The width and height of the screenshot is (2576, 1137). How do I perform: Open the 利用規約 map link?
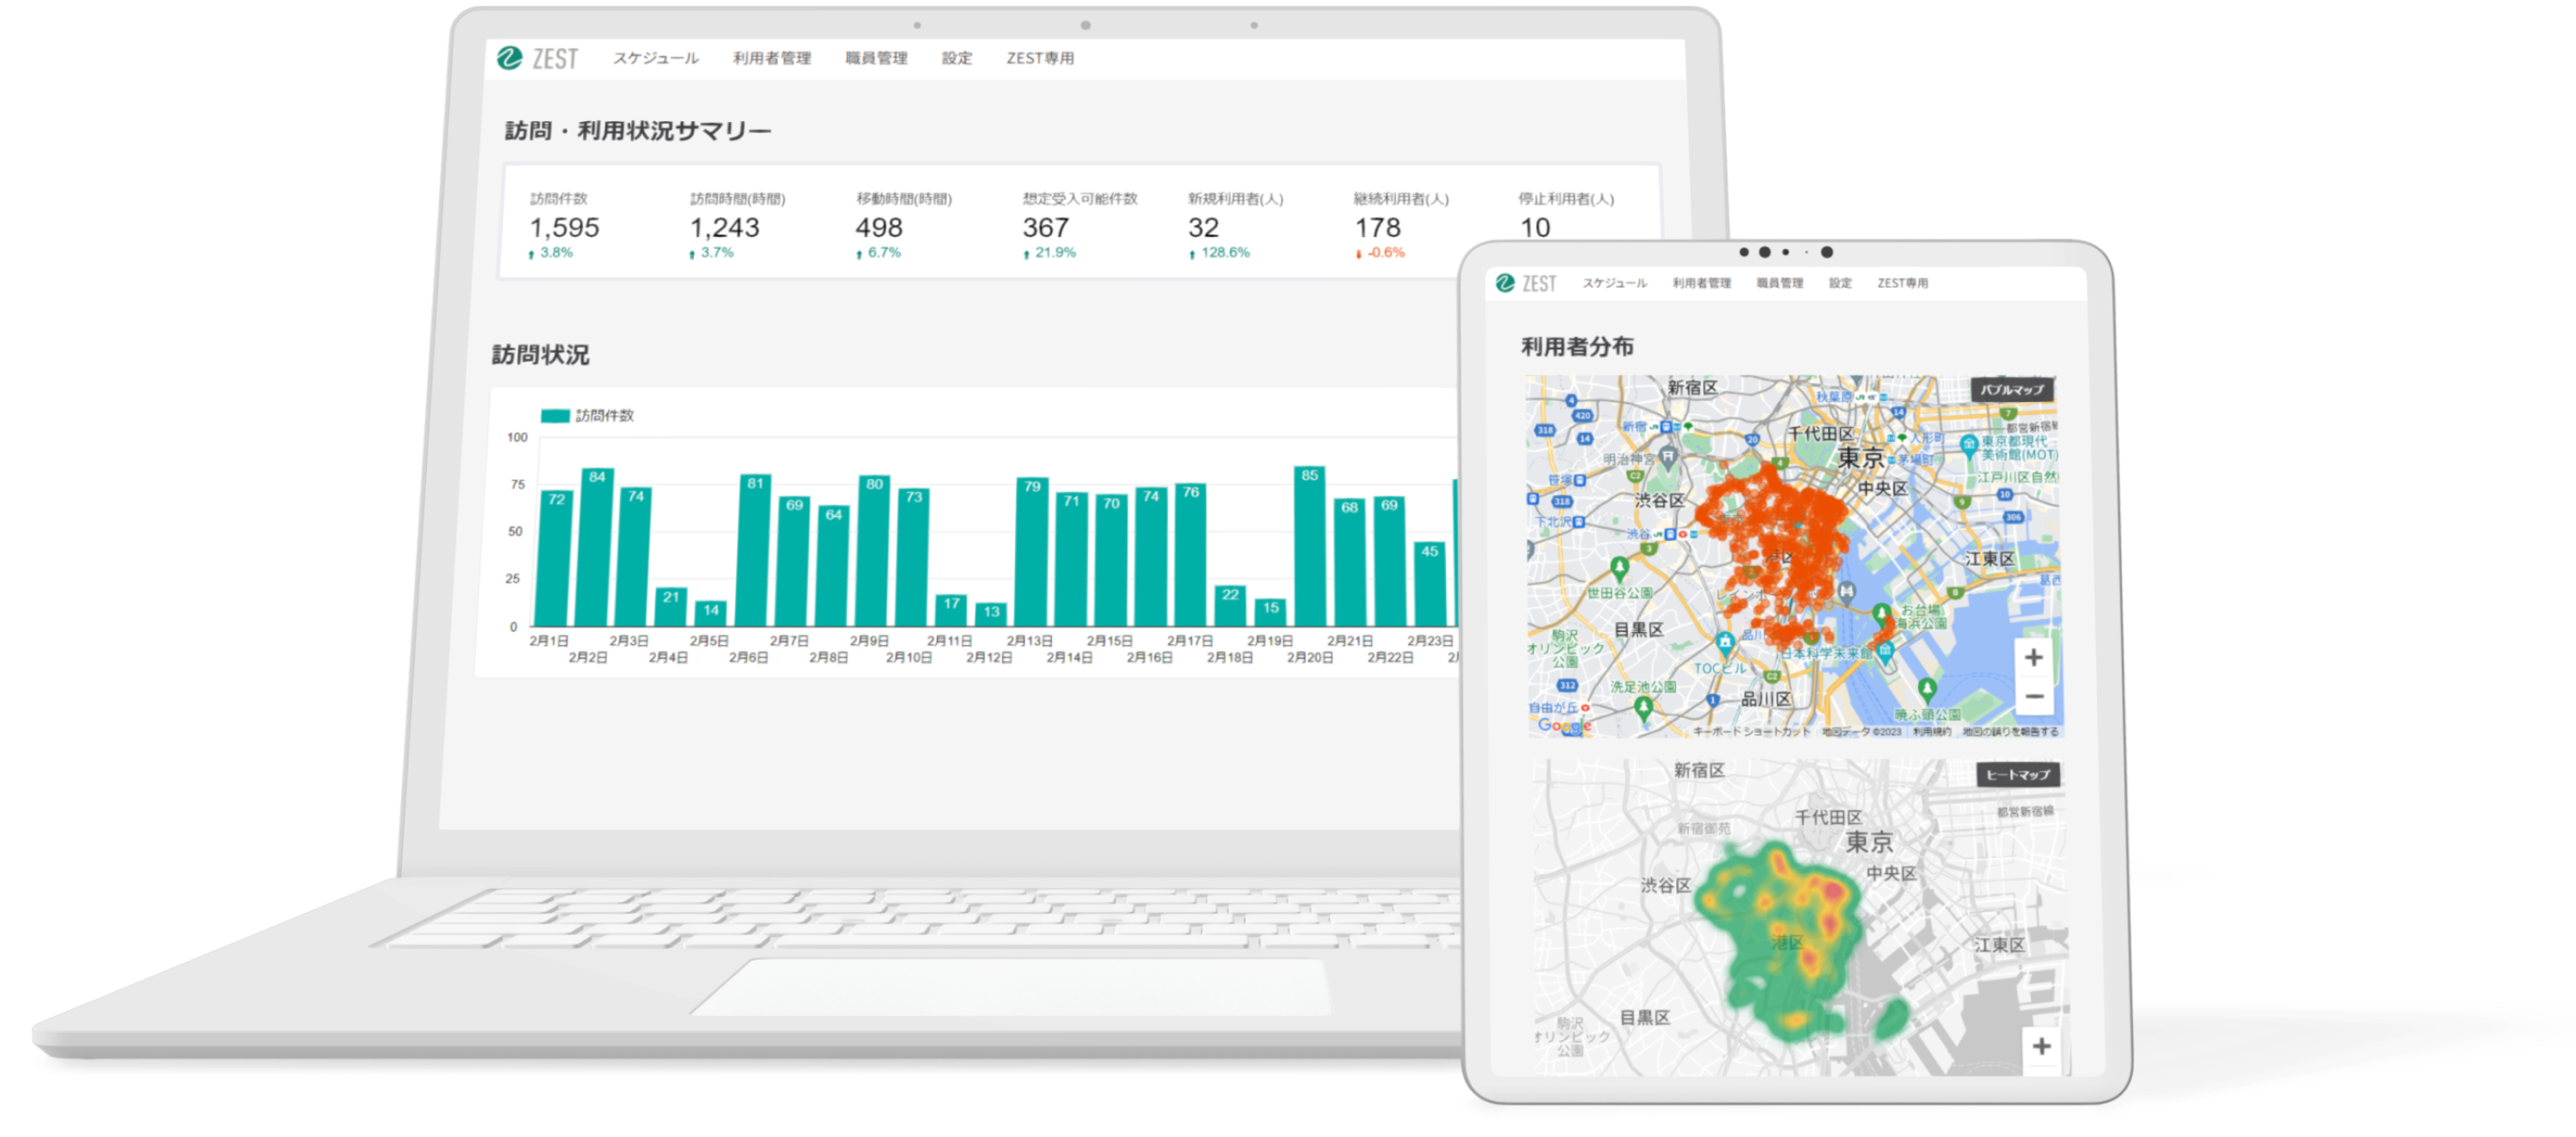(x=1931, y=732)
